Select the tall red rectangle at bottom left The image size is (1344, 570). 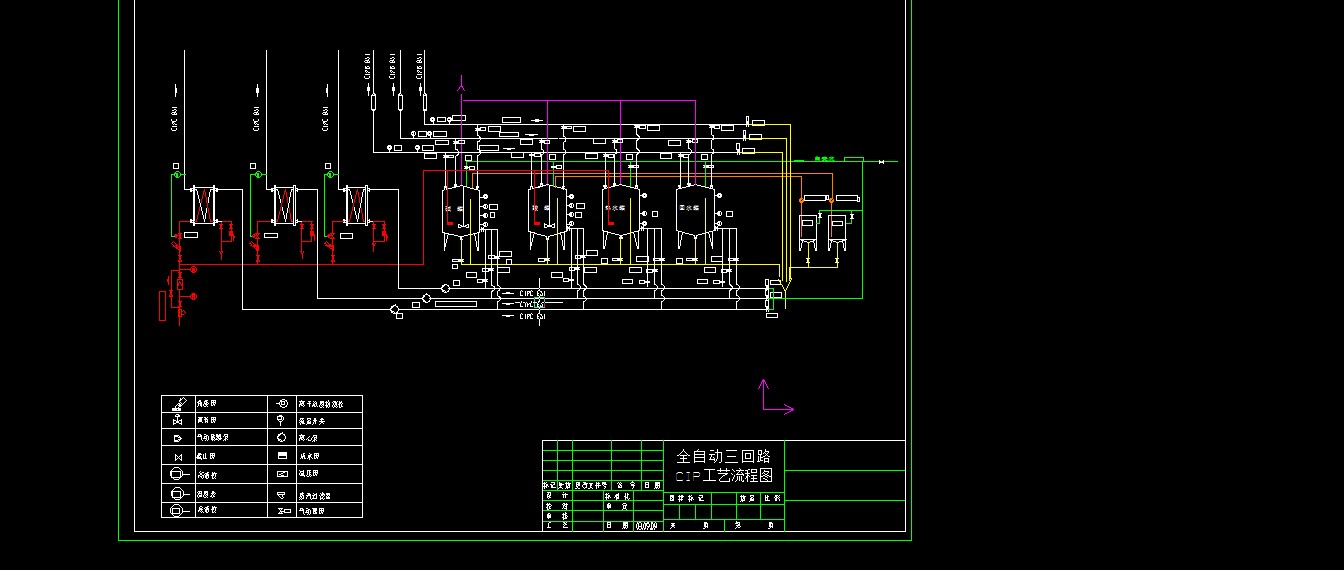point(163,306)
